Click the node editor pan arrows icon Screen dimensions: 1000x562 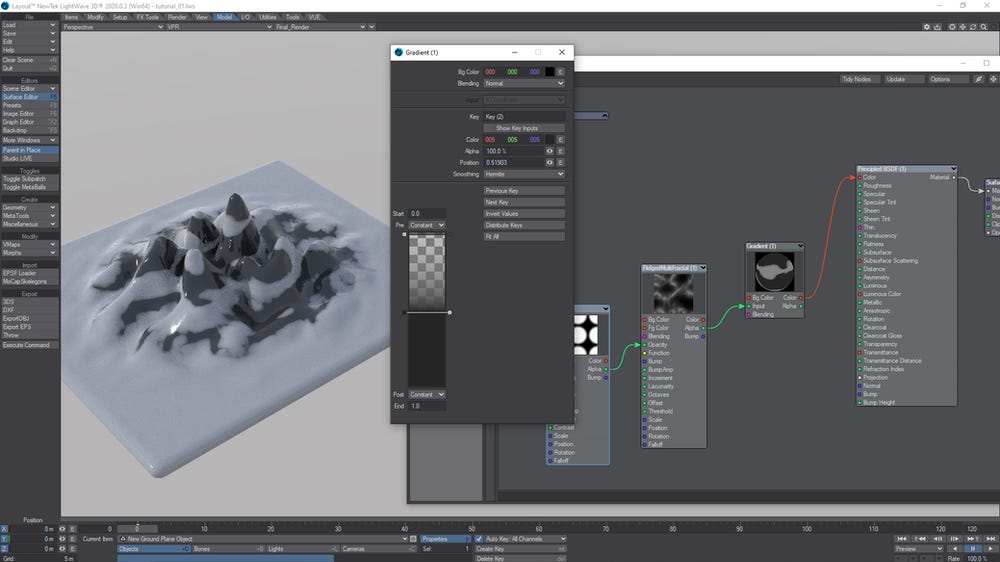pos(993,79)
